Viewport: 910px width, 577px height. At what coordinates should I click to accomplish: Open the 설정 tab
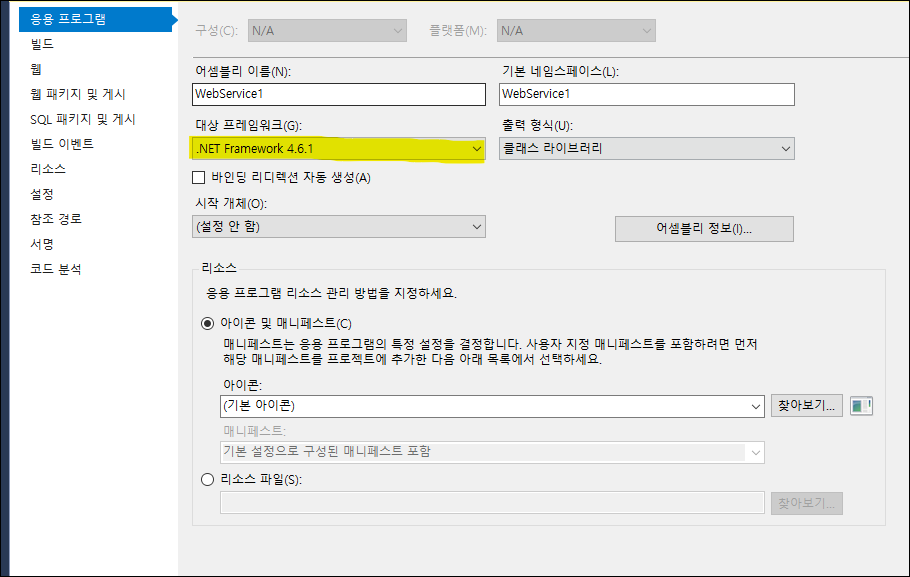coord(42,194)
